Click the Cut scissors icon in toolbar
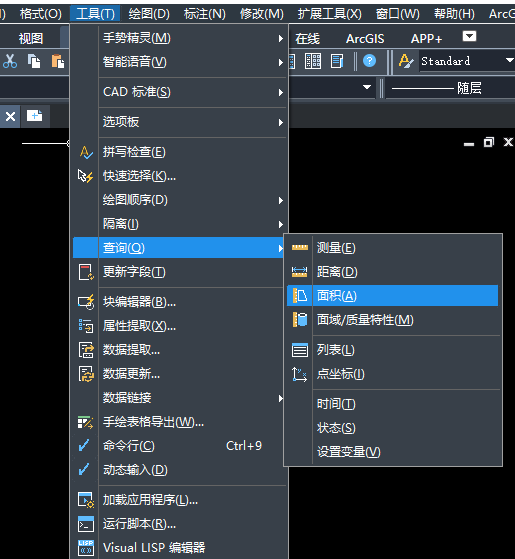 (x=10, y=61)
